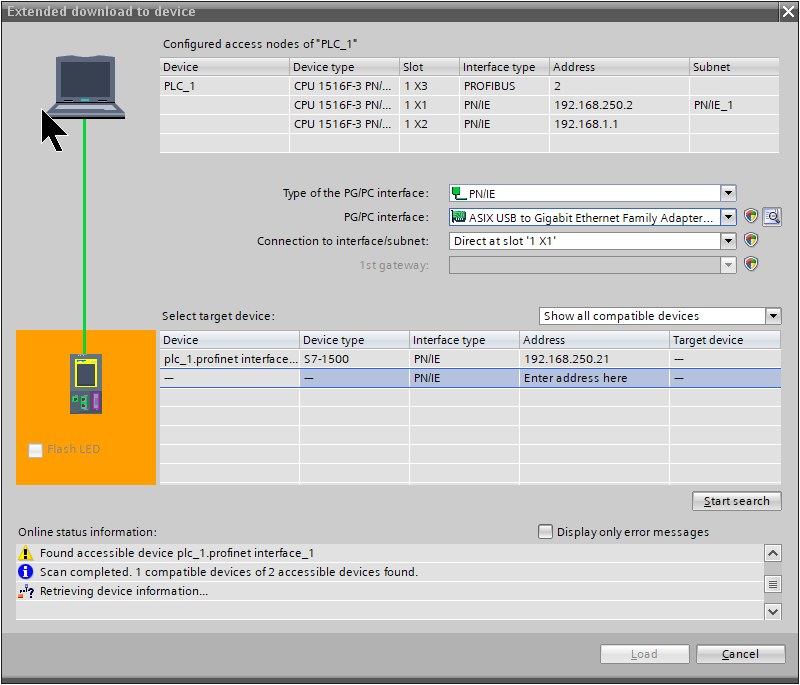Click Device type header of access nodes table
This screenshot has width=800, height=685.
tap(344, 67)
